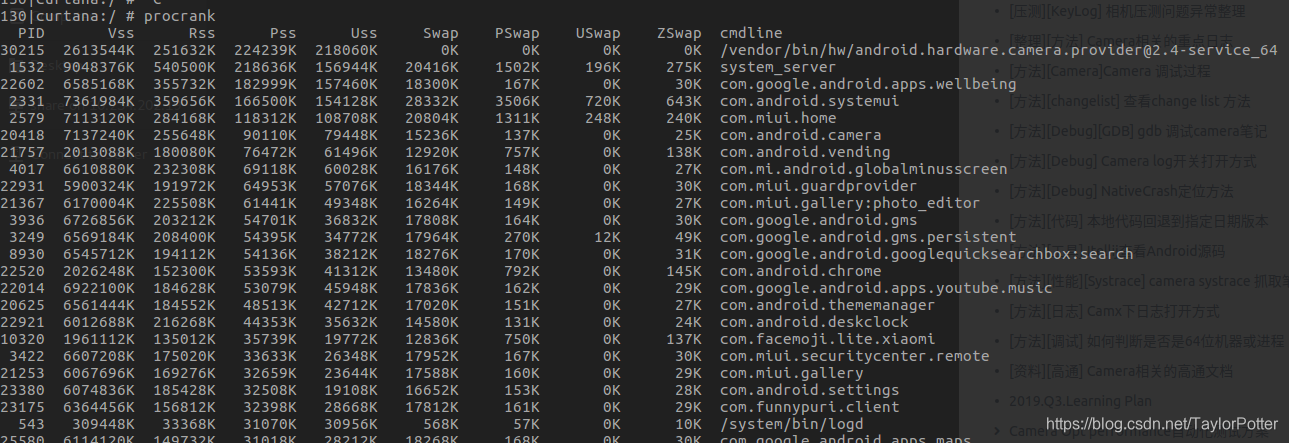Select the USwap column header
Viewport: 1289px width, 443px height.
599,34
